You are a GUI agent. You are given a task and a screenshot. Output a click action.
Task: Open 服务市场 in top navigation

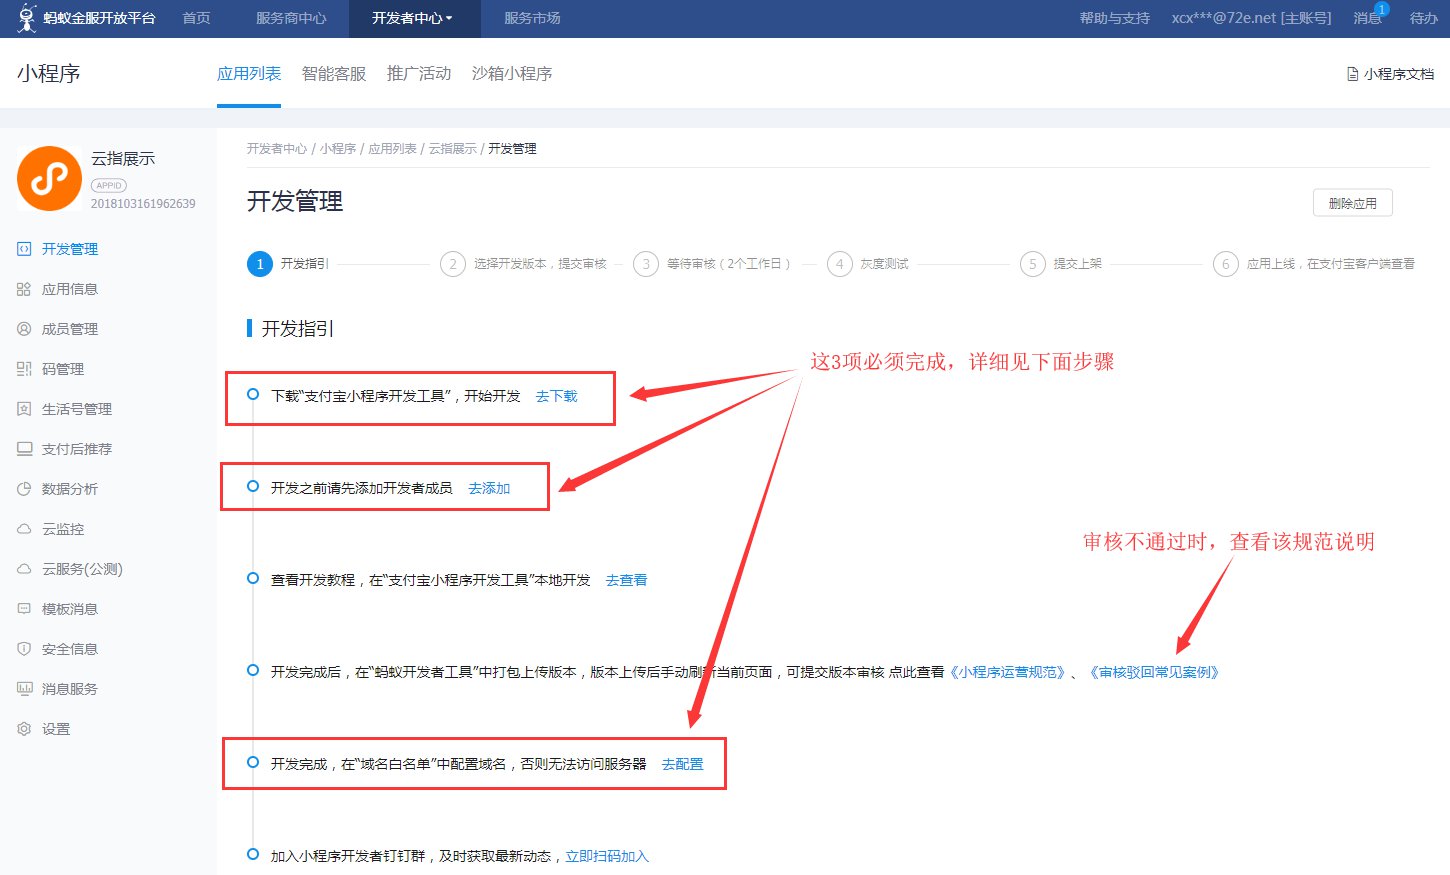532,18
